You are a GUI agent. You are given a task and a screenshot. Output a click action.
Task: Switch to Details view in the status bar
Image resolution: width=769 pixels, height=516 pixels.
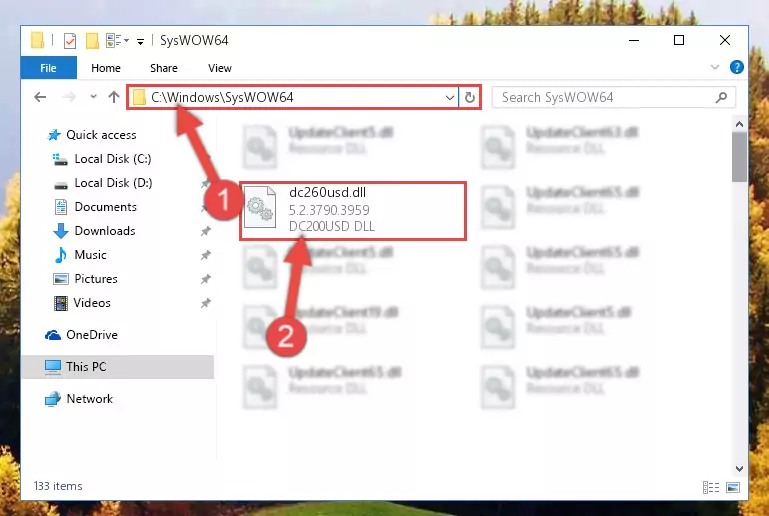coord(711,487)
